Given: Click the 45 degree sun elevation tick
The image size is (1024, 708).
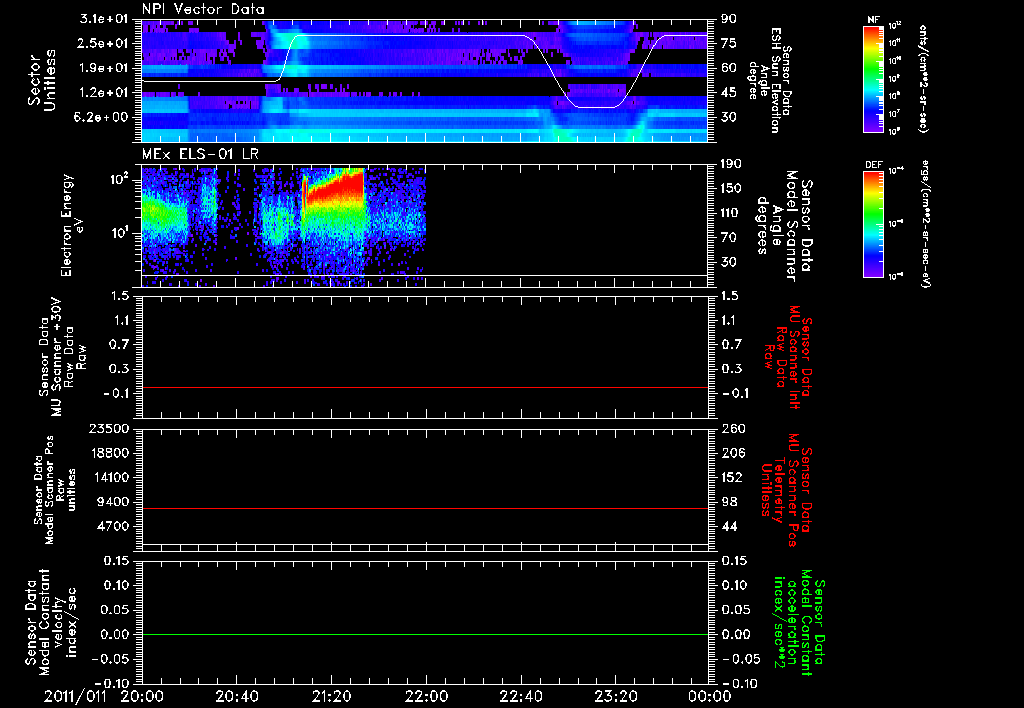Looking at the screenshot, I should click(729, 93).
